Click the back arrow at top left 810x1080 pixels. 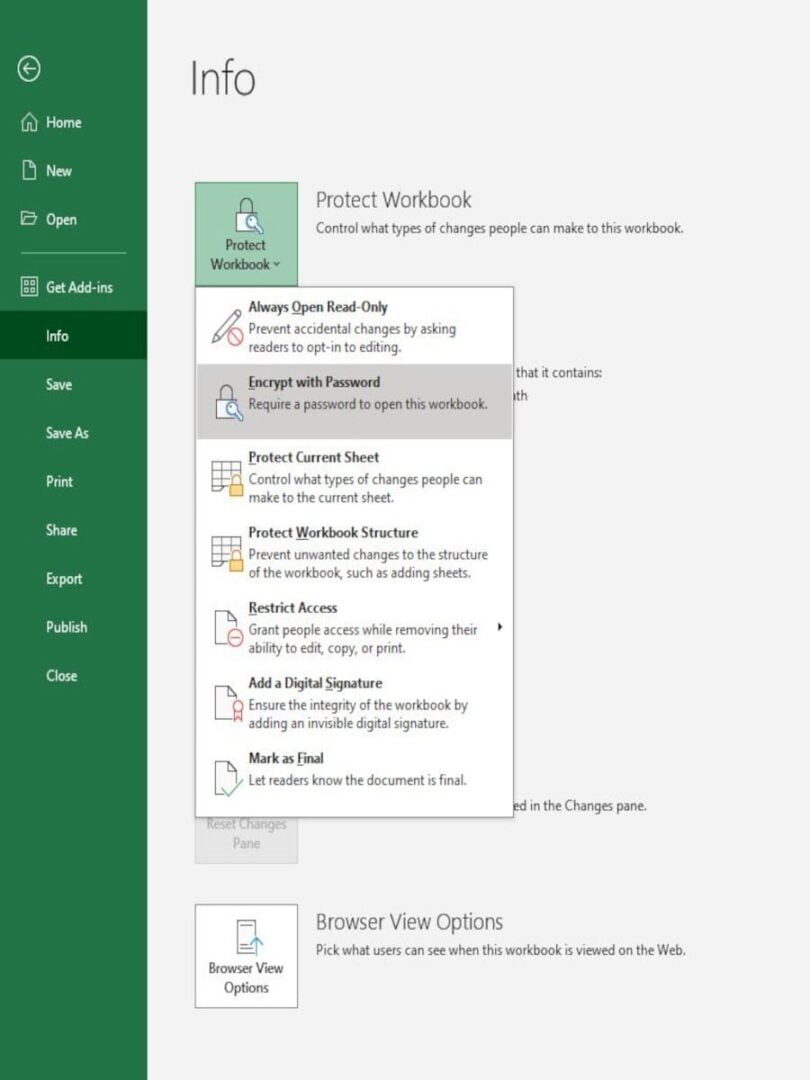coord(31,69)
